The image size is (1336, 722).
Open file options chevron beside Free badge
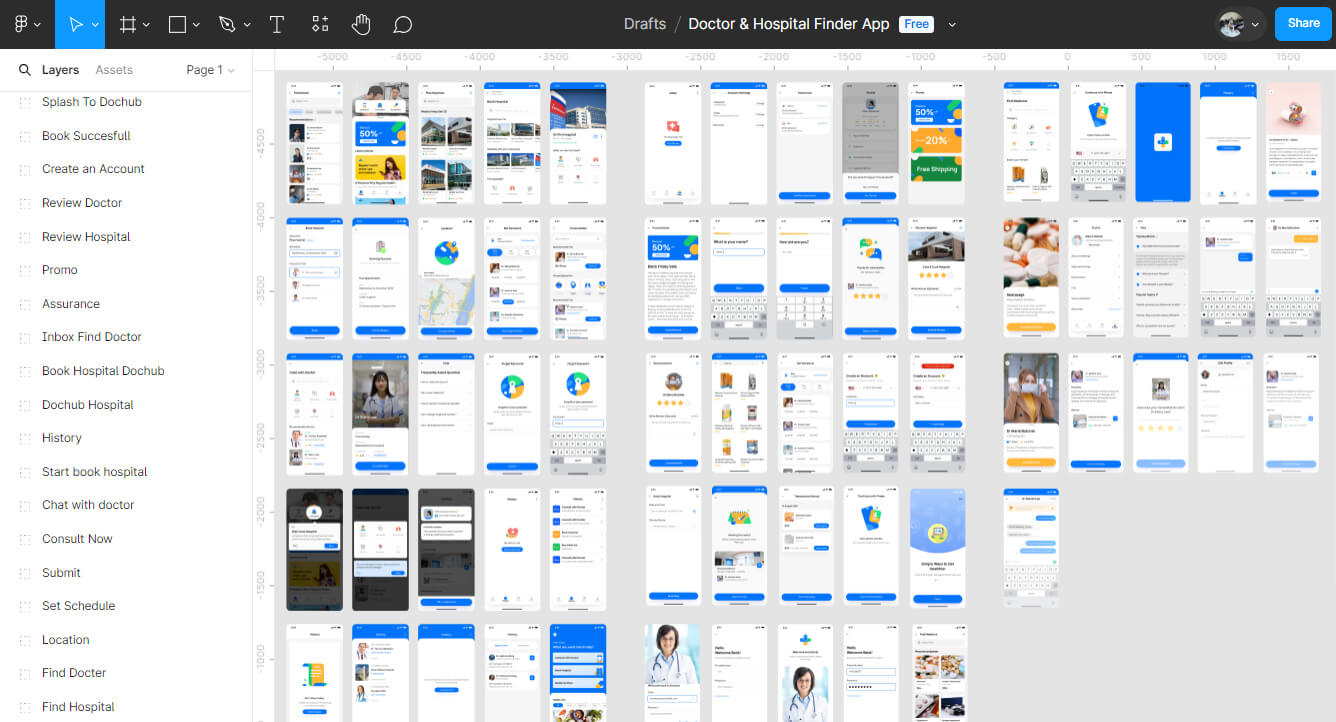[952, 24]
